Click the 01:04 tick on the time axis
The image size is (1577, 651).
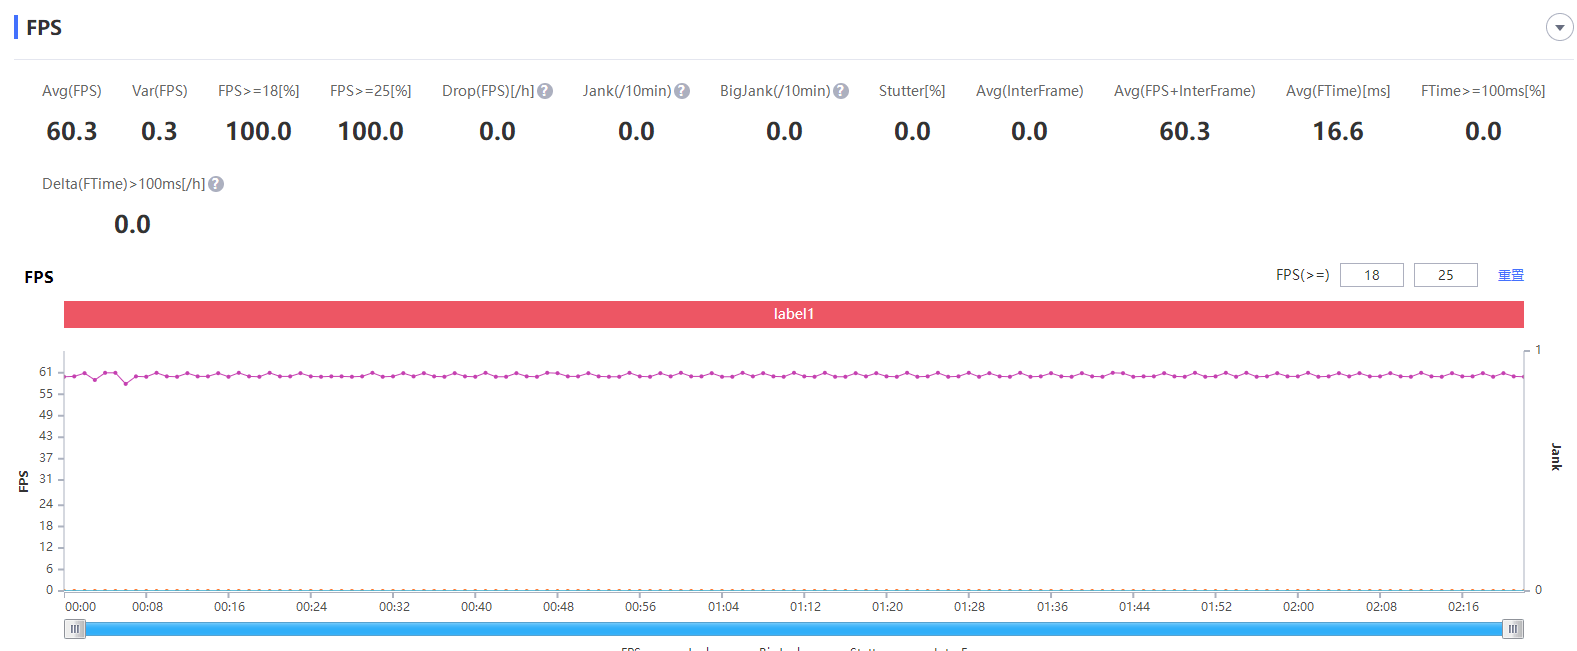coord(723,607)
